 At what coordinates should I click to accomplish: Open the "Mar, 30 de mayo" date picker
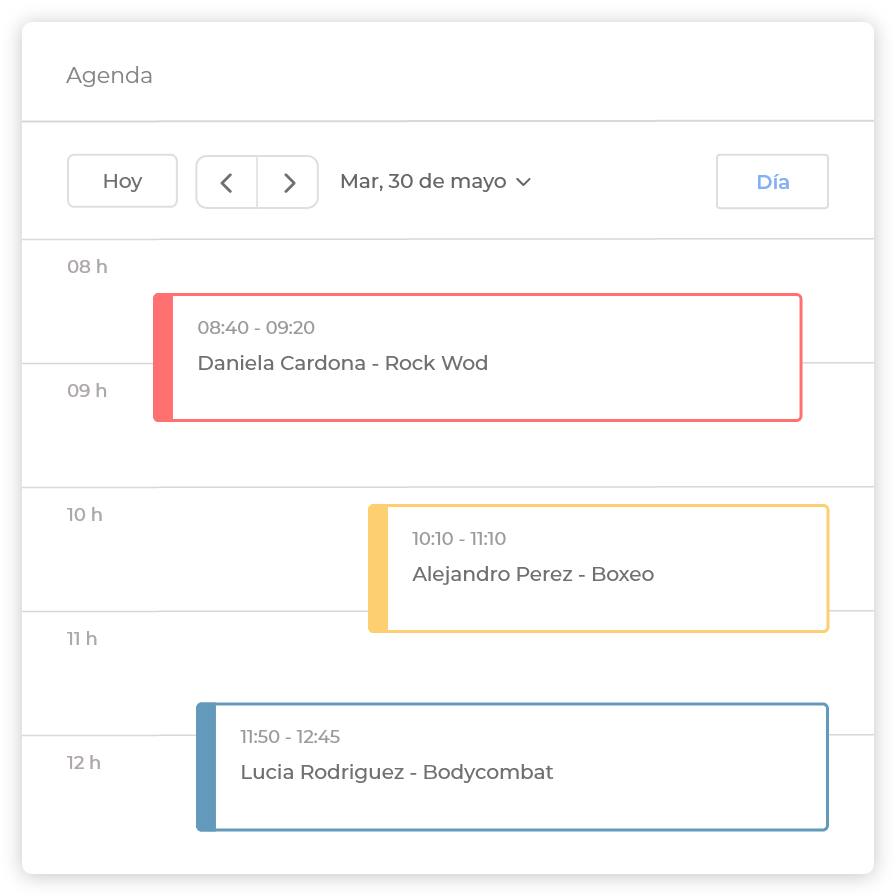(423, 182)
